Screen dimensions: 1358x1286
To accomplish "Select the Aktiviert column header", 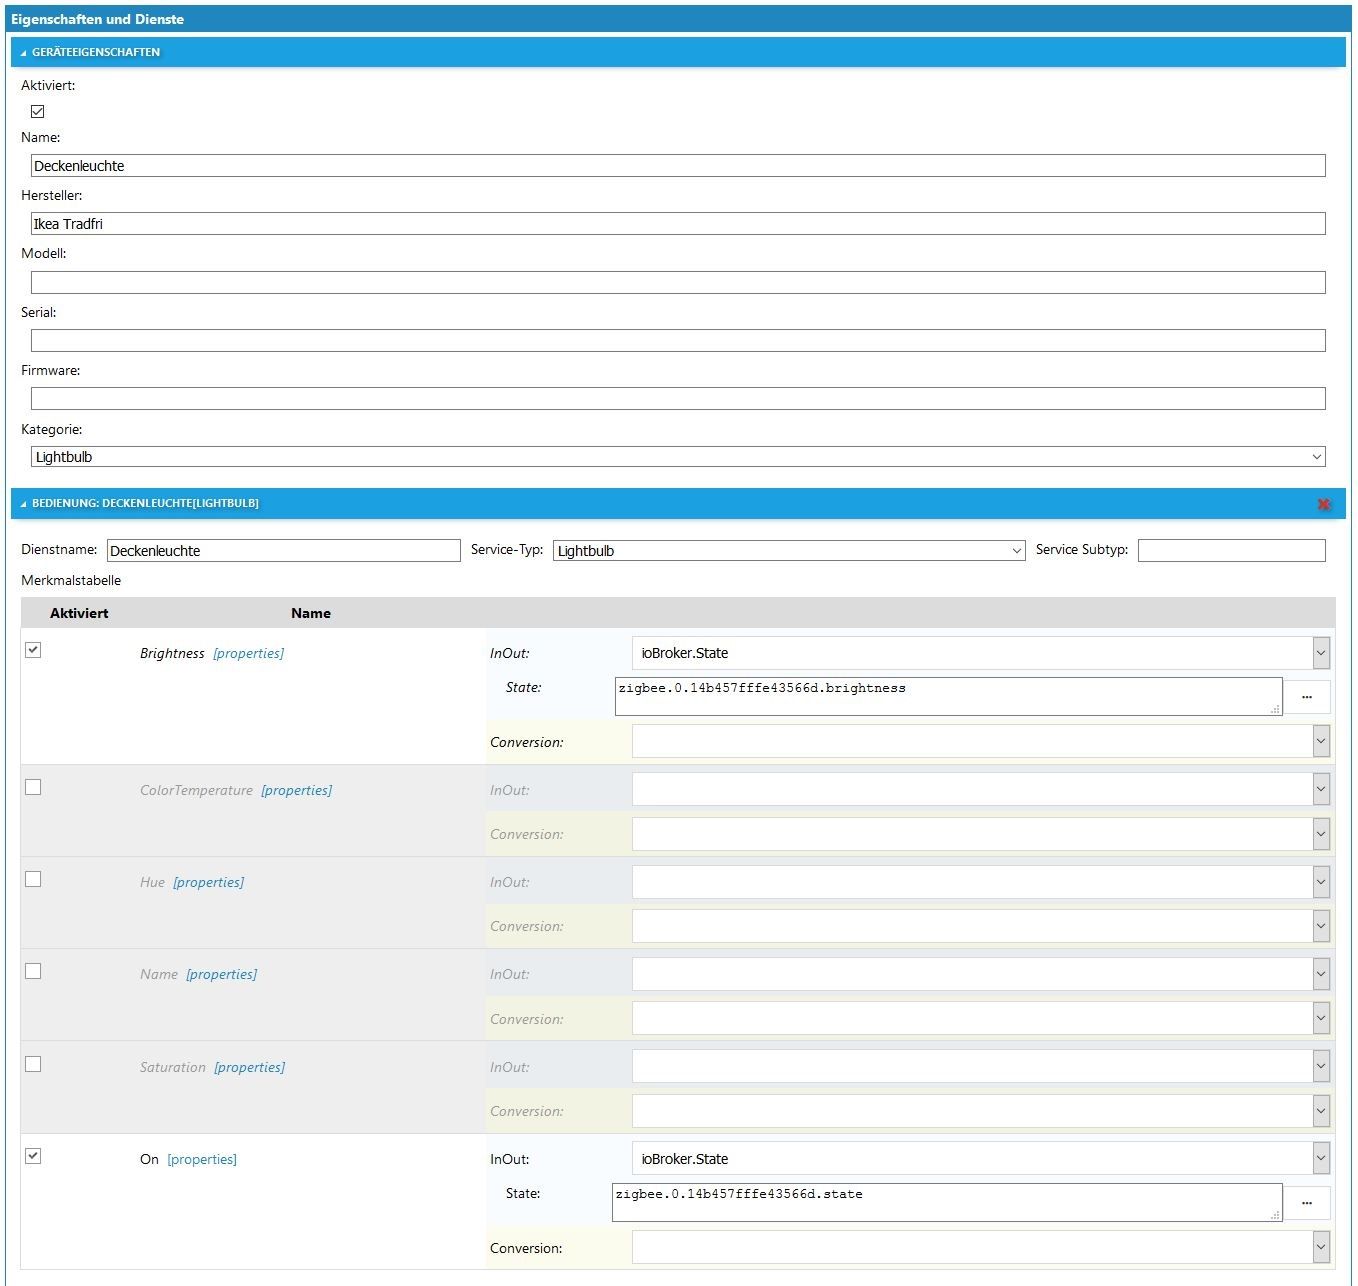I will pyautogui.click(x=79, y=613).
